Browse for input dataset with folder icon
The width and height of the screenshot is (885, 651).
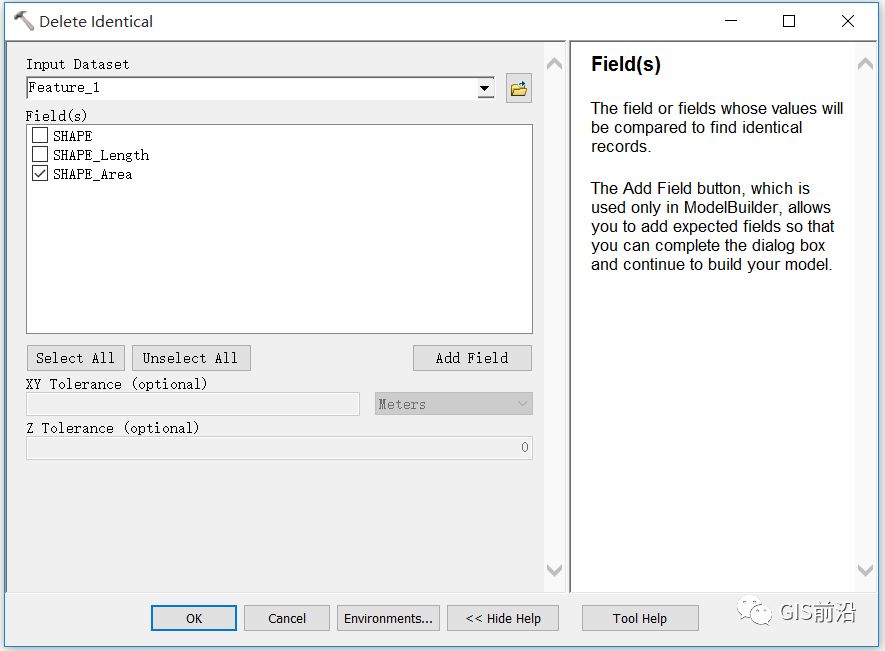519,89
